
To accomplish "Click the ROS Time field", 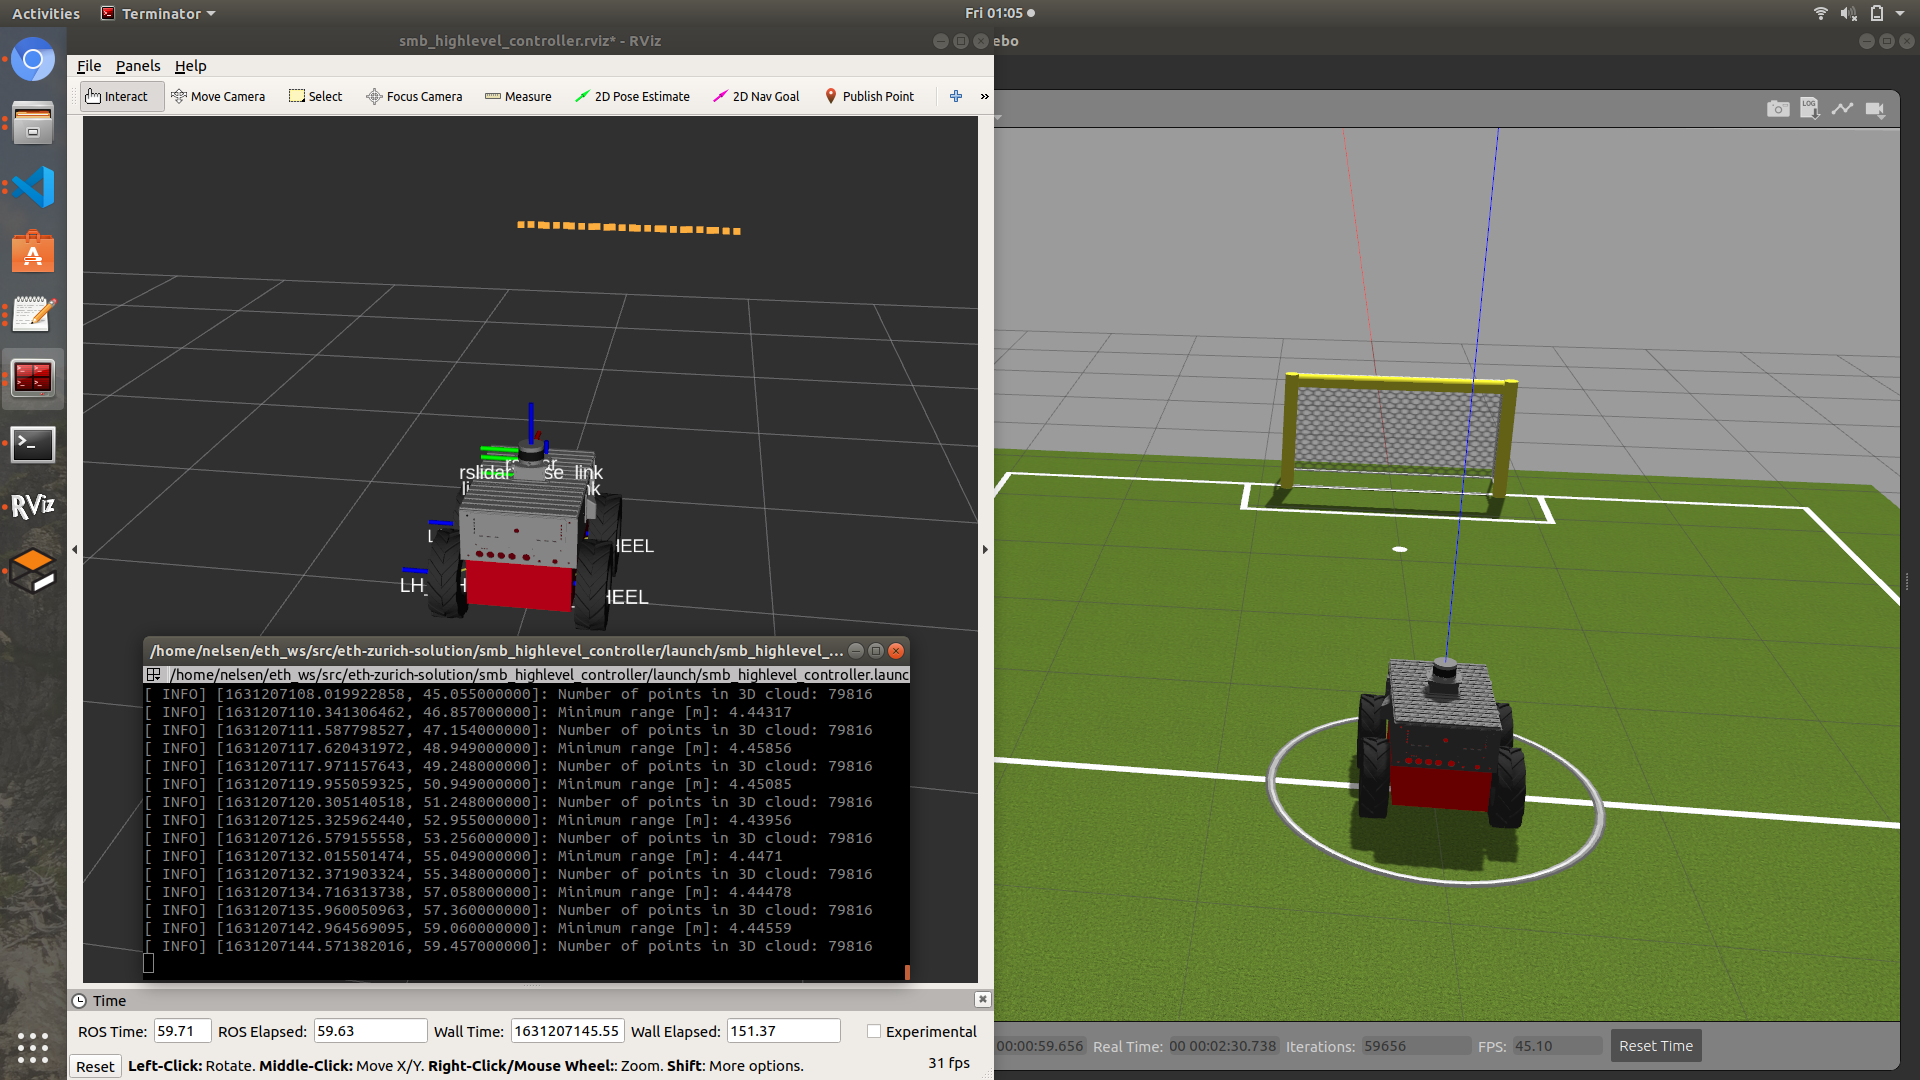I will (x=182, y=1031).
